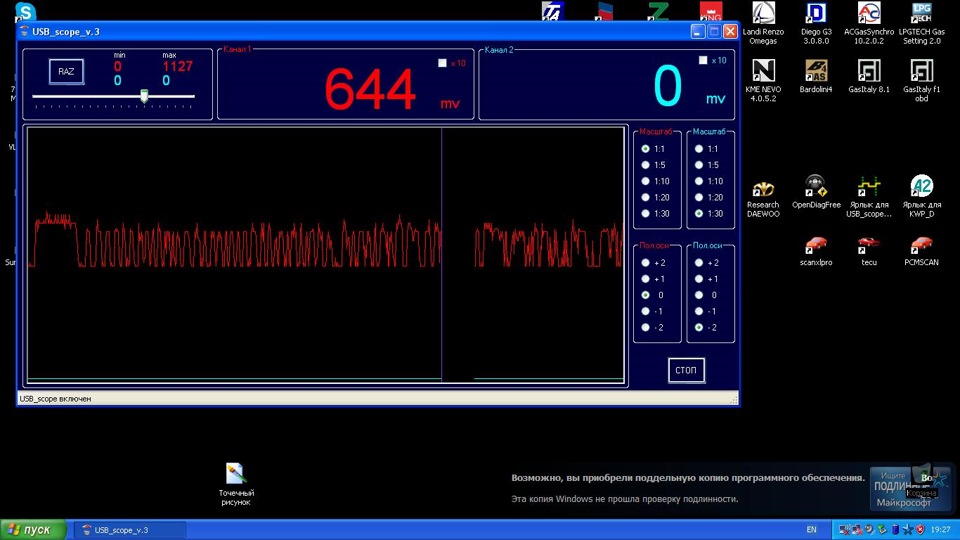
Task: Launch the OpenDiagFree desktop shortcut
Action: click(x=816, y=188)
